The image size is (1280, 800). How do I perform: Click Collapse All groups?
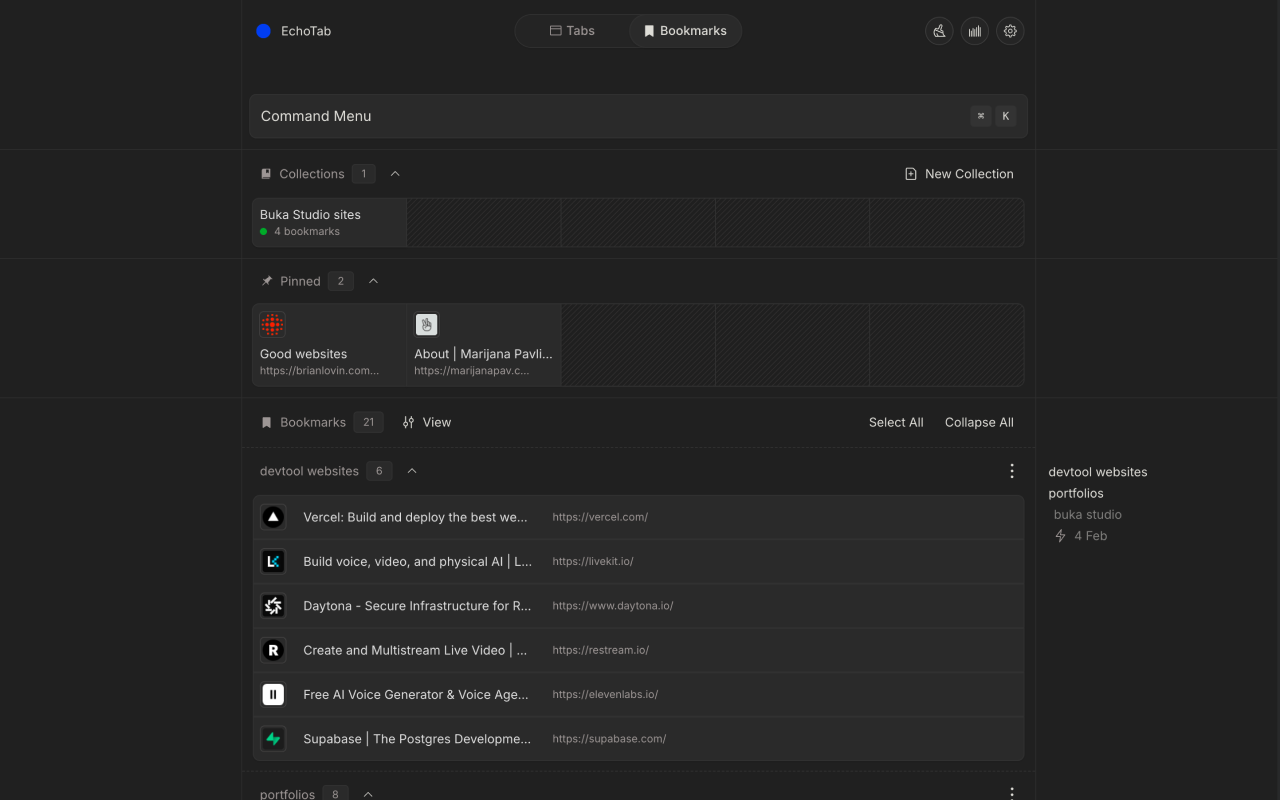coord(979,422)
